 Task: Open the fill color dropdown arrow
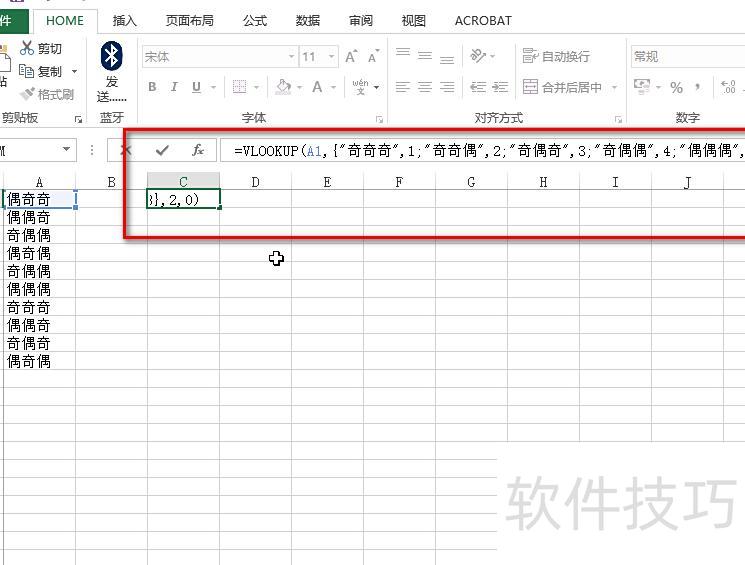click(x=299, y=87)
